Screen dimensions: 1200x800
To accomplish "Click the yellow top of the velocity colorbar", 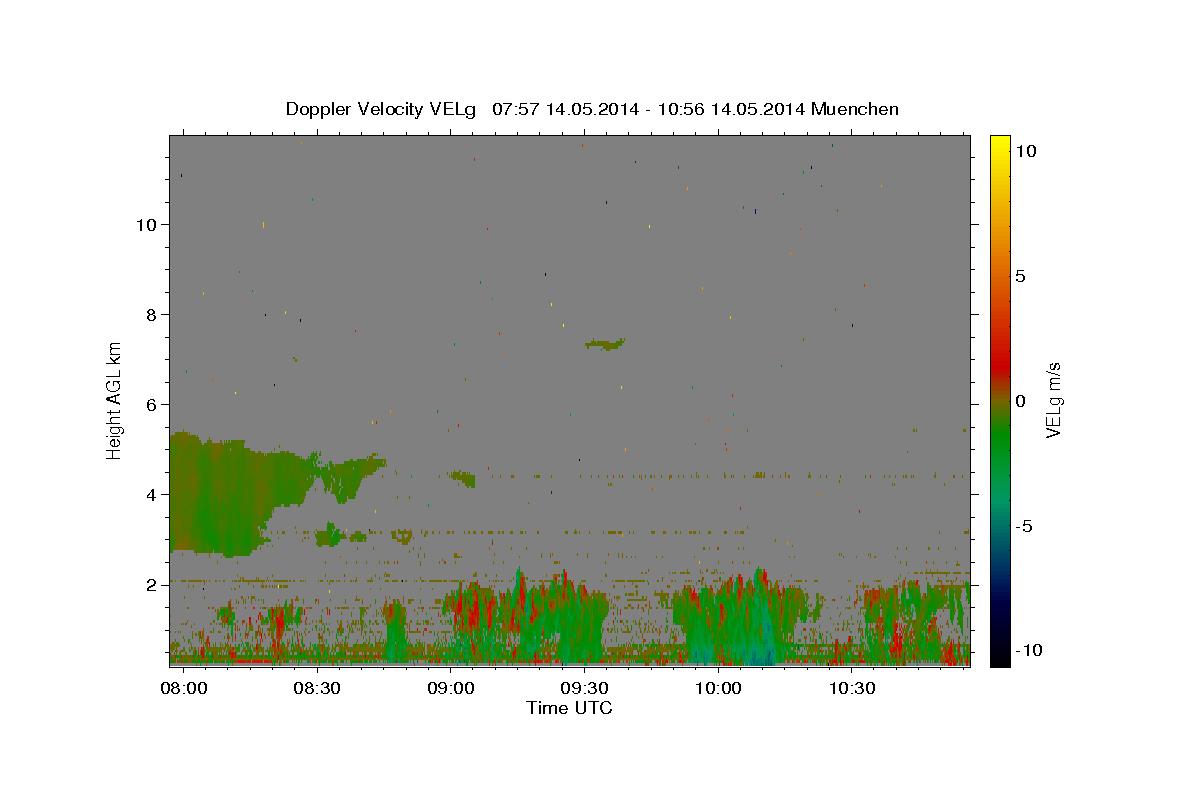I will [x=999, y=145].
